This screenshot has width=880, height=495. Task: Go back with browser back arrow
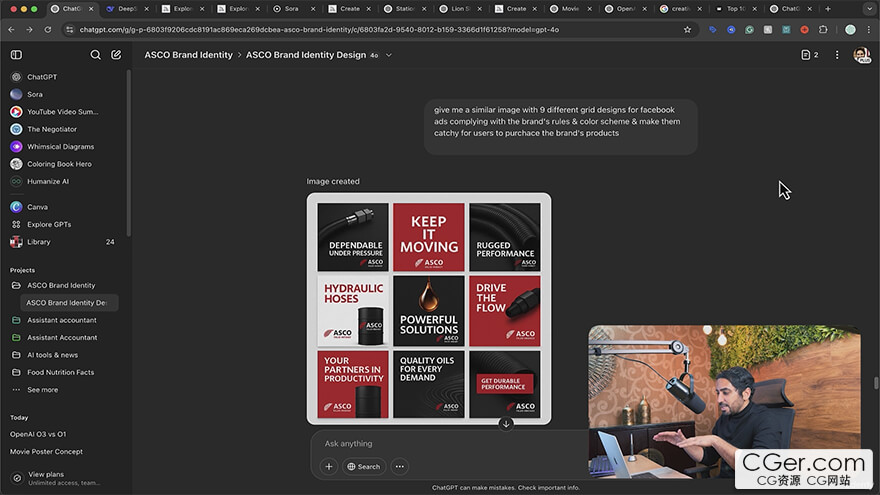click(12, 30)
